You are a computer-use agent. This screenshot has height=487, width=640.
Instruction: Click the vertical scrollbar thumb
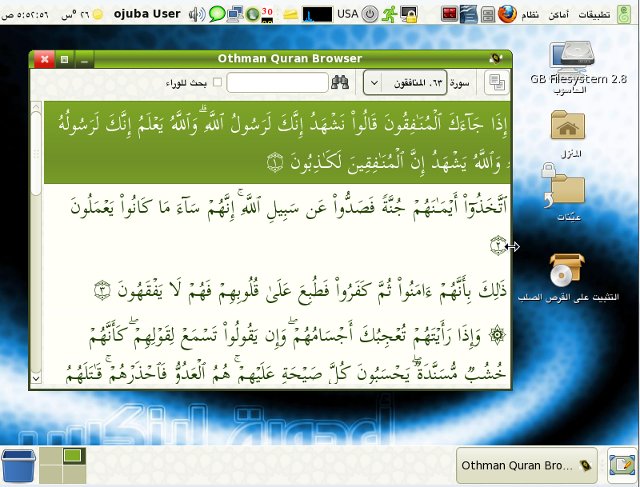click(36, 153)
